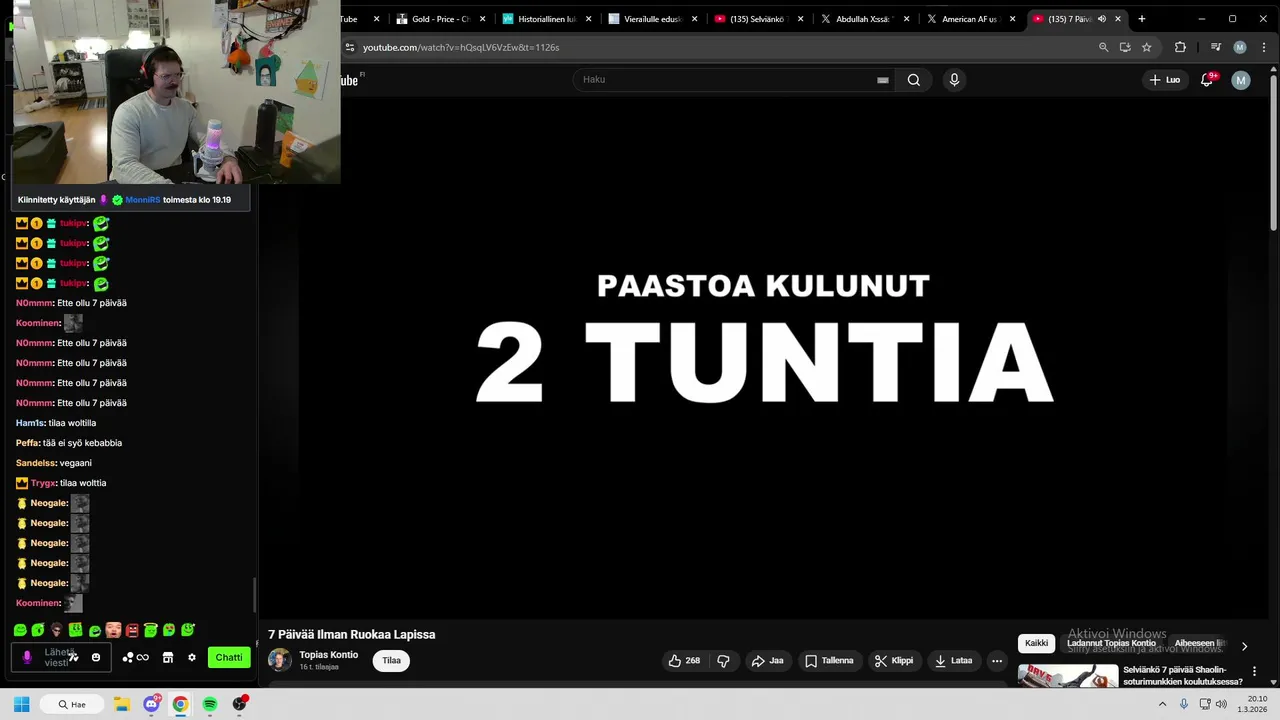Image resolution: width=1280 pixels, height=720 pixels.
Task: Share the video with Jaa
Action: [767, 660]
